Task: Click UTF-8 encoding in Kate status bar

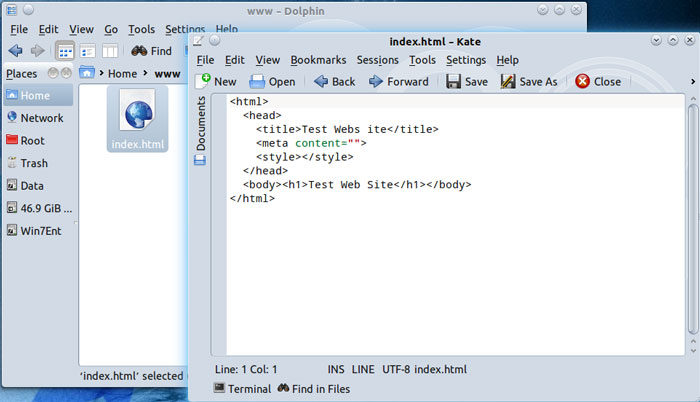Action: 396,369
